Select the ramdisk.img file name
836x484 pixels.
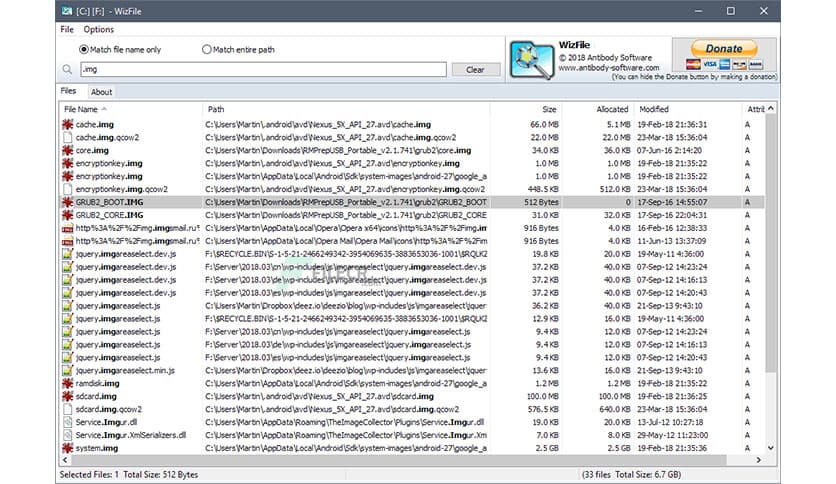(x=97, y=383)
